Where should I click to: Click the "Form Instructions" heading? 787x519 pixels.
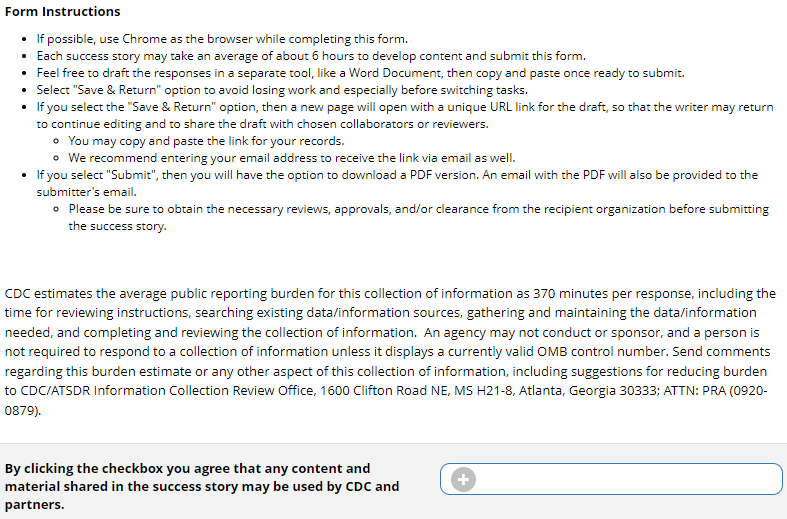[62, 12]
